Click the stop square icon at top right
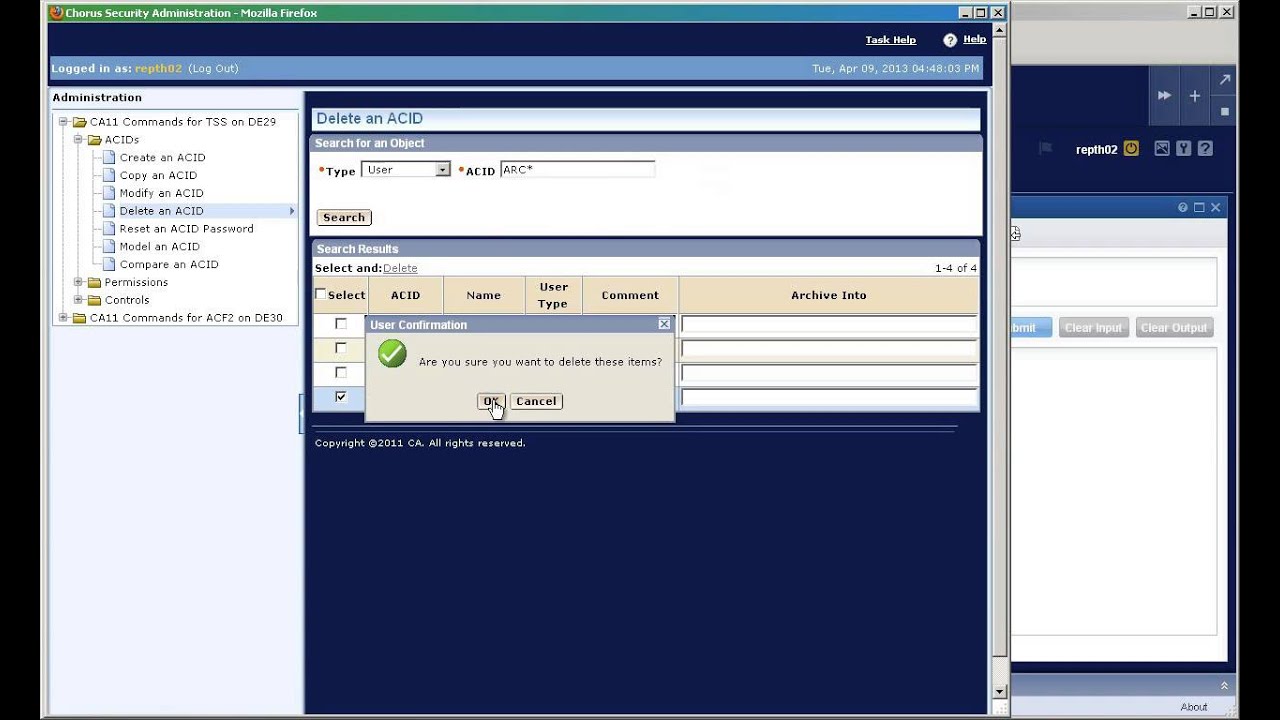Image resolution: width=1280 pixels, height=720 pixels. tap(1225, 111)
